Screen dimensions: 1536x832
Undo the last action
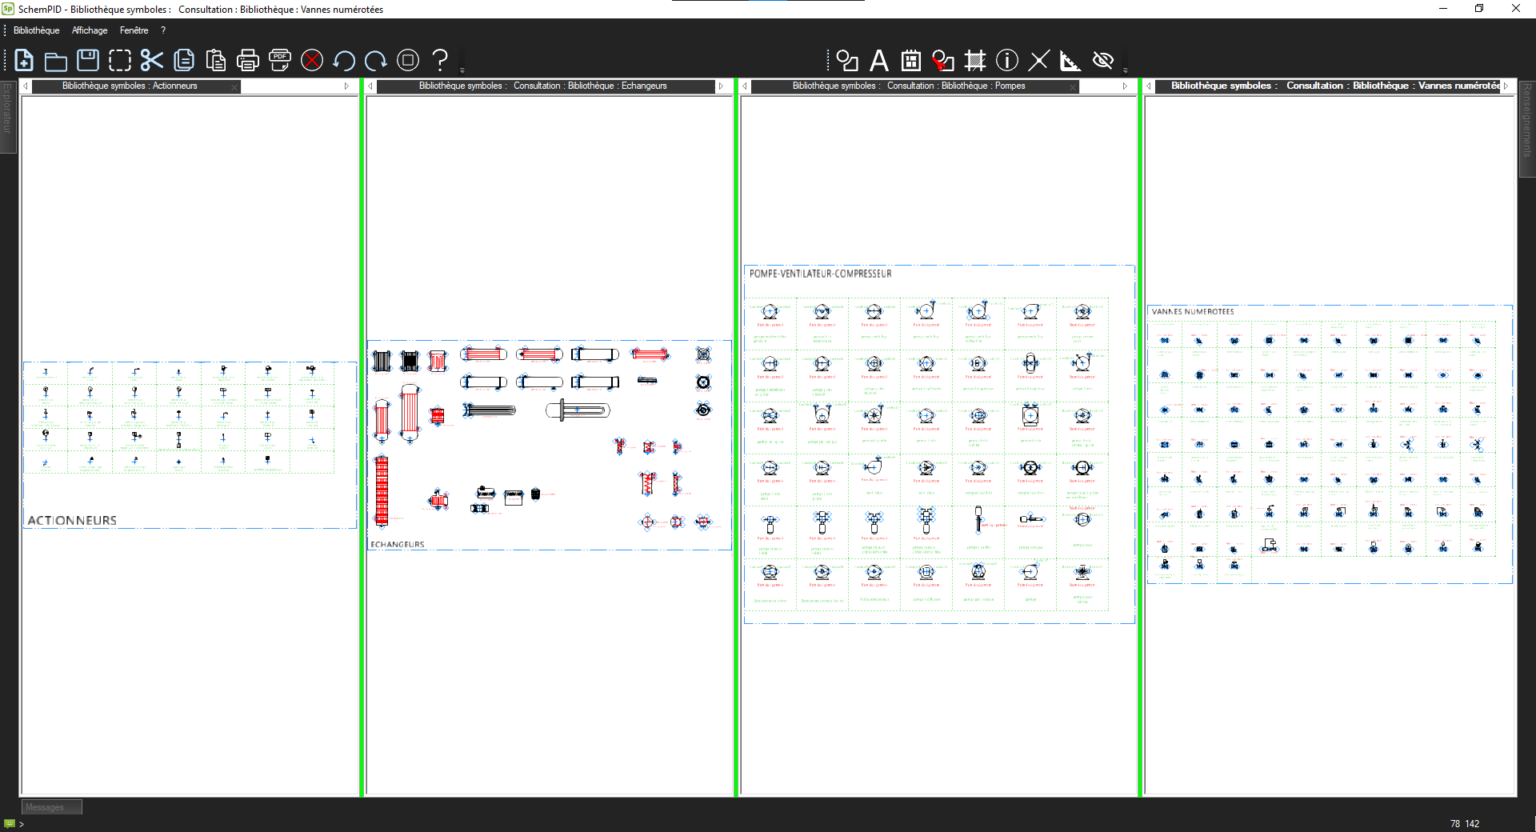(x=344, y=60)
